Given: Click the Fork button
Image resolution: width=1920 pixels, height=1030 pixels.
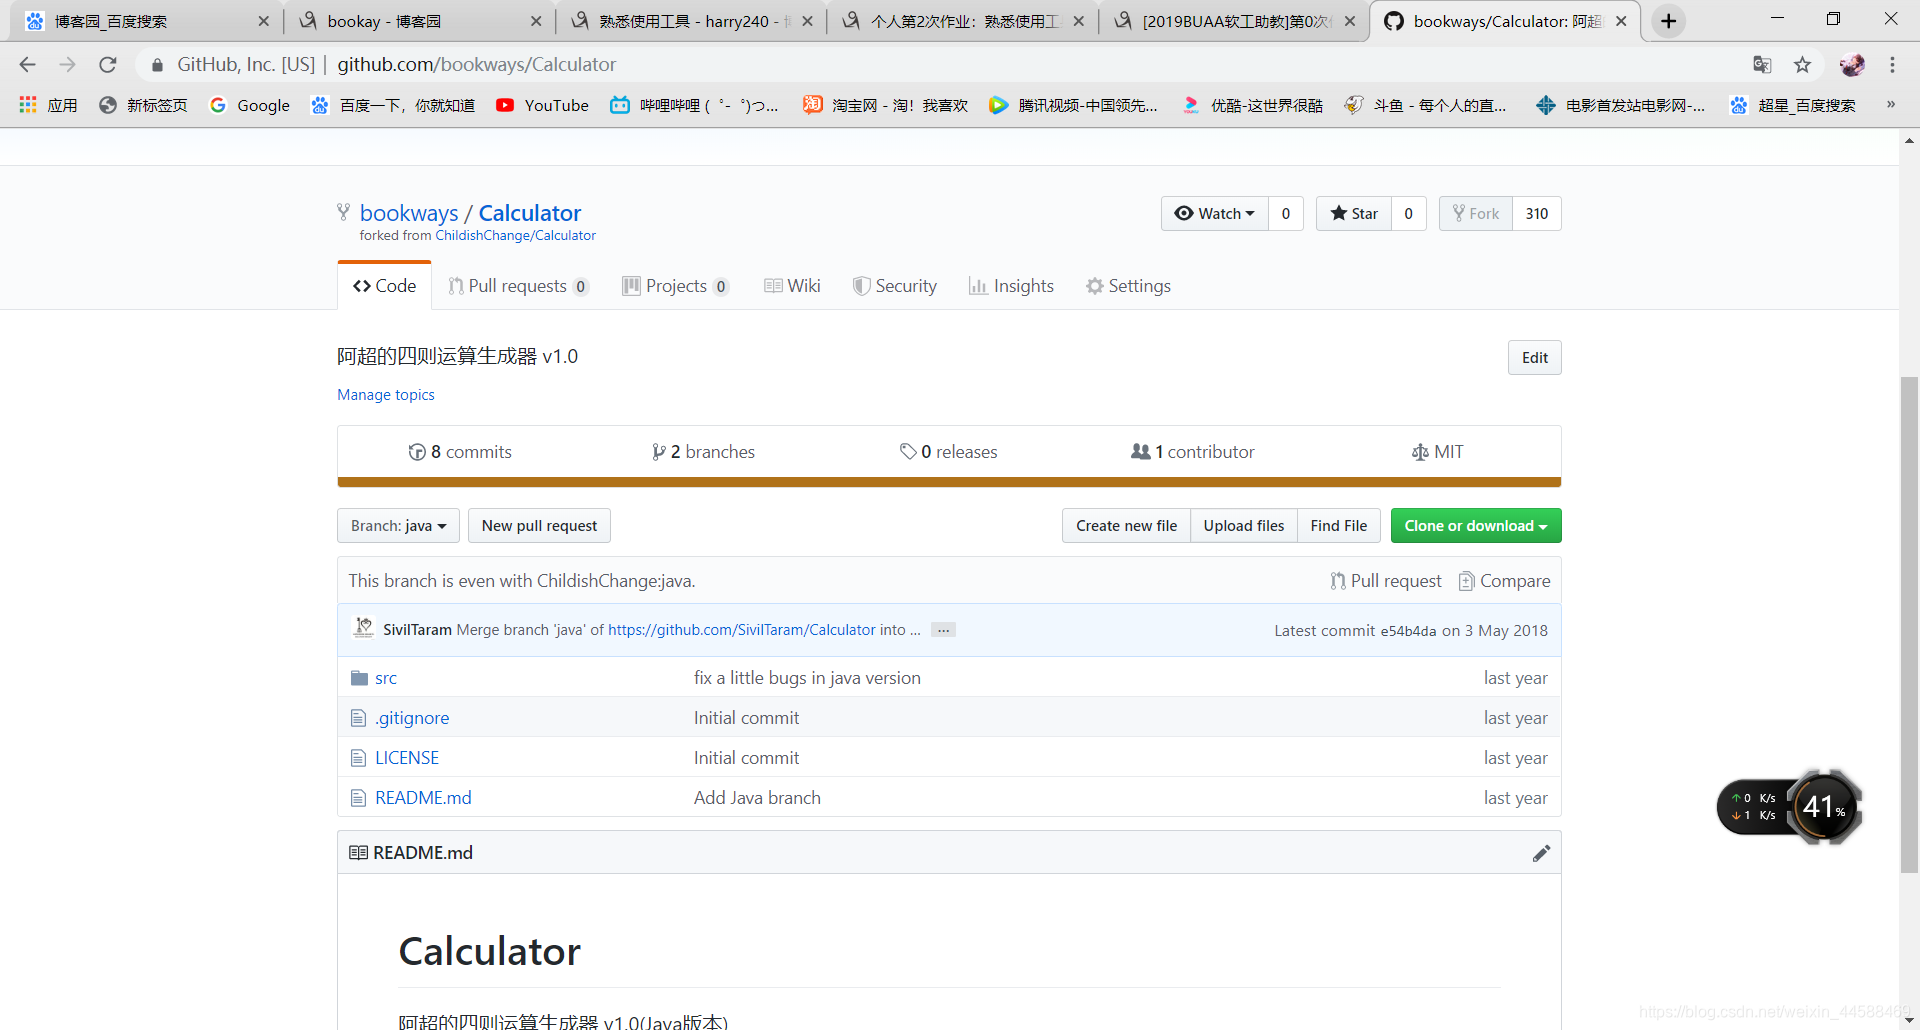Looking at the screenshot, I should (x=1476, y=213).
